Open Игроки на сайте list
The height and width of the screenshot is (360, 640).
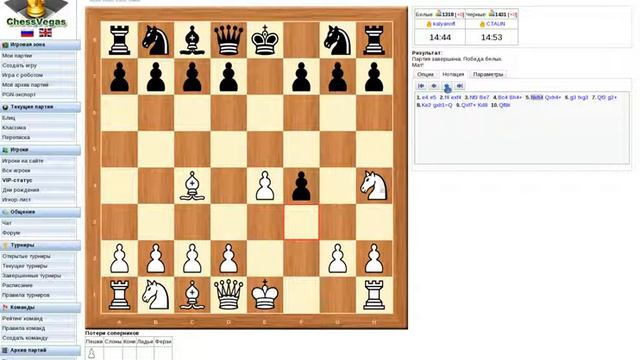pos(22,161)
